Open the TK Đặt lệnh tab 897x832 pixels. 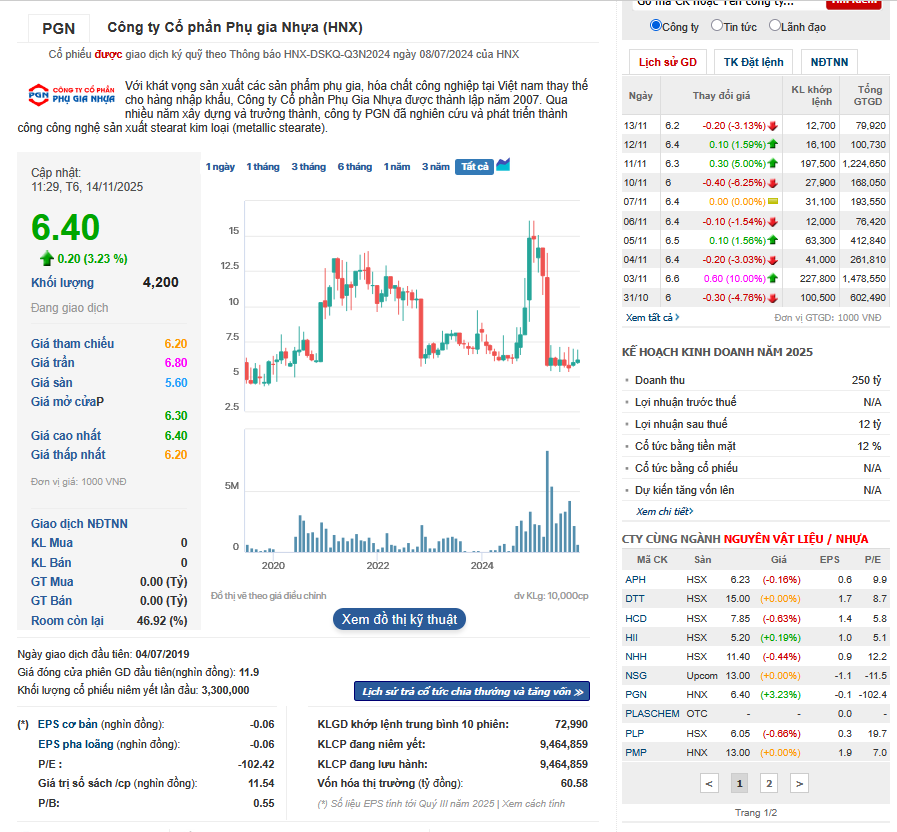click(x=753, y=62)
